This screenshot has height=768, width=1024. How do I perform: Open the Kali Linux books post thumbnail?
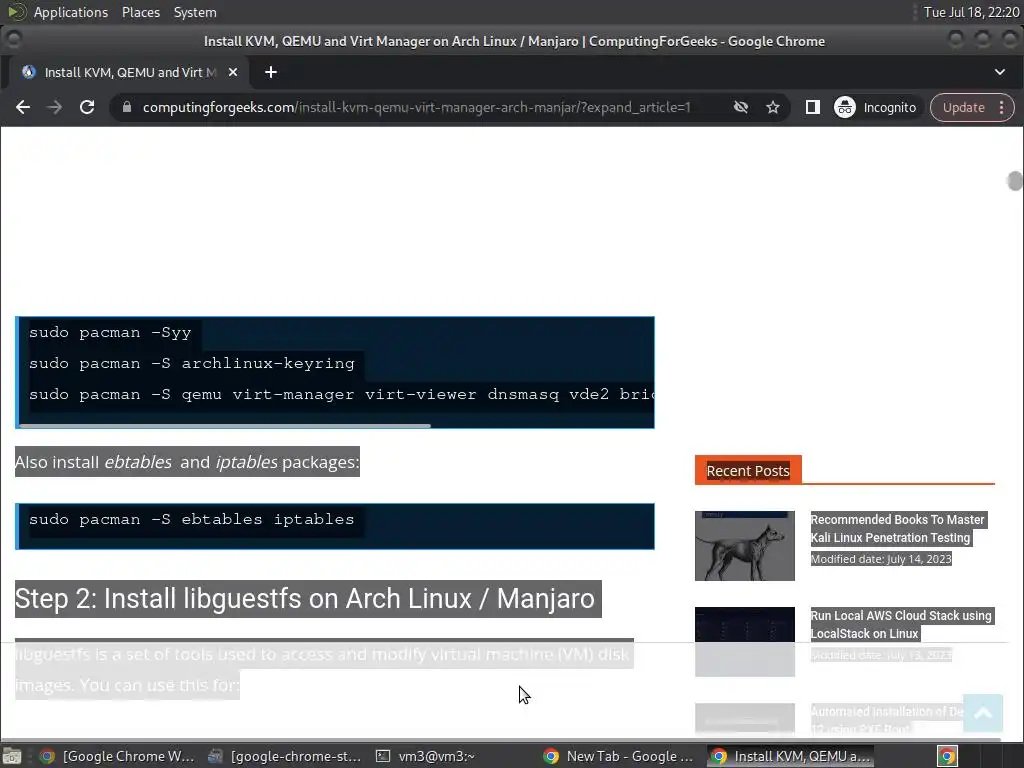tap(744, 545)
